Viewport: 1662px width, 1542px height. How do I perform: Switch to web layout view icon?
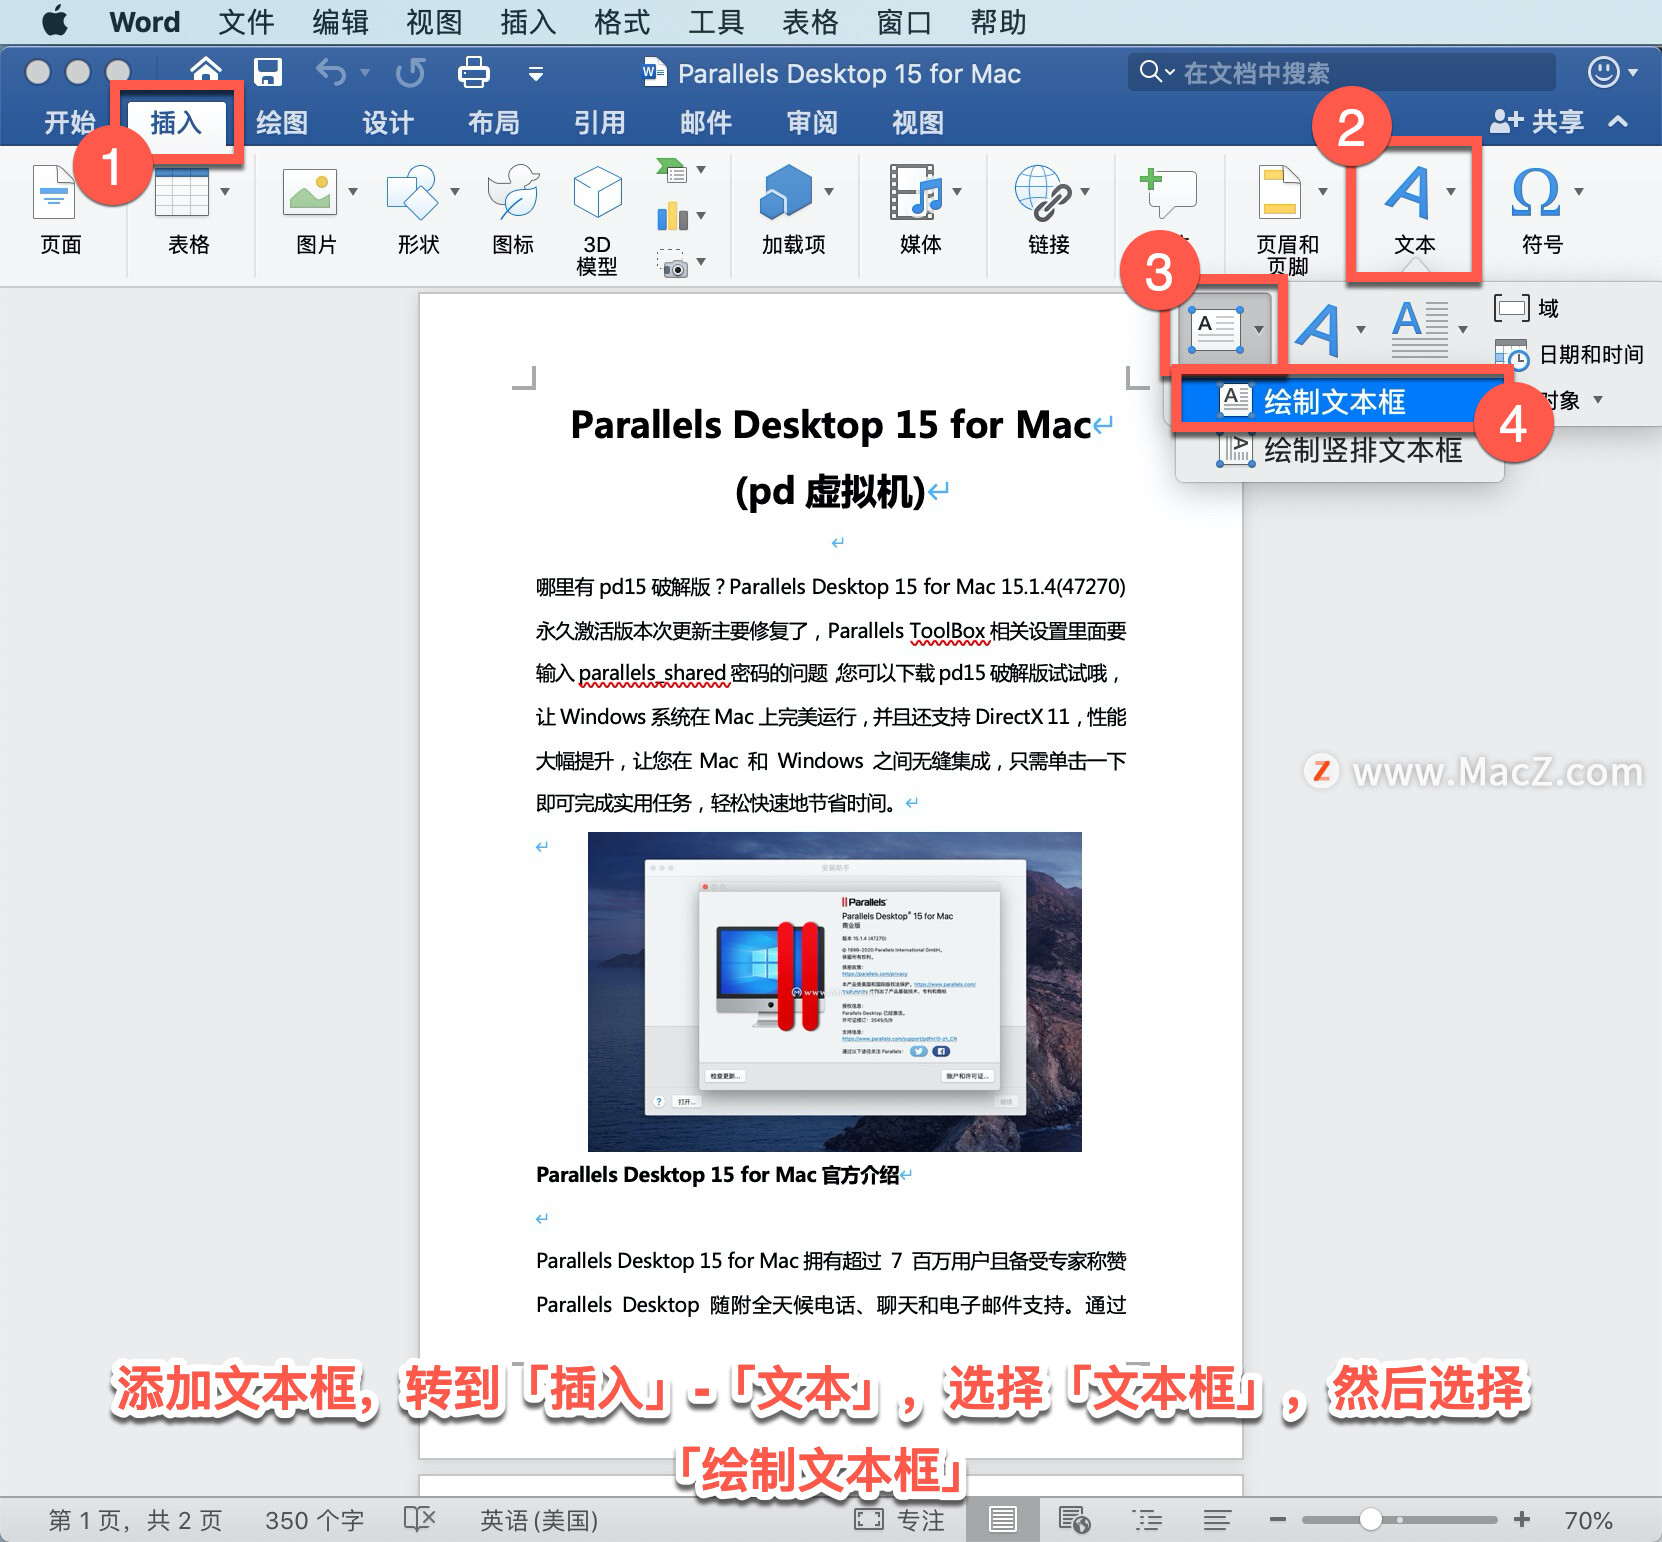click(1074, 1520)
